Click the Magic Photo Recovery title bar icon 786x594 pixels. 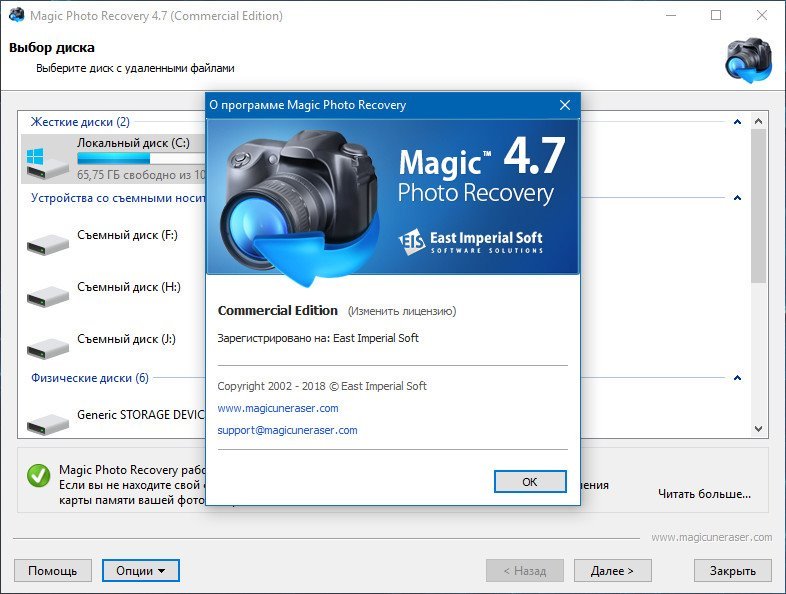[x=17, y=16]
